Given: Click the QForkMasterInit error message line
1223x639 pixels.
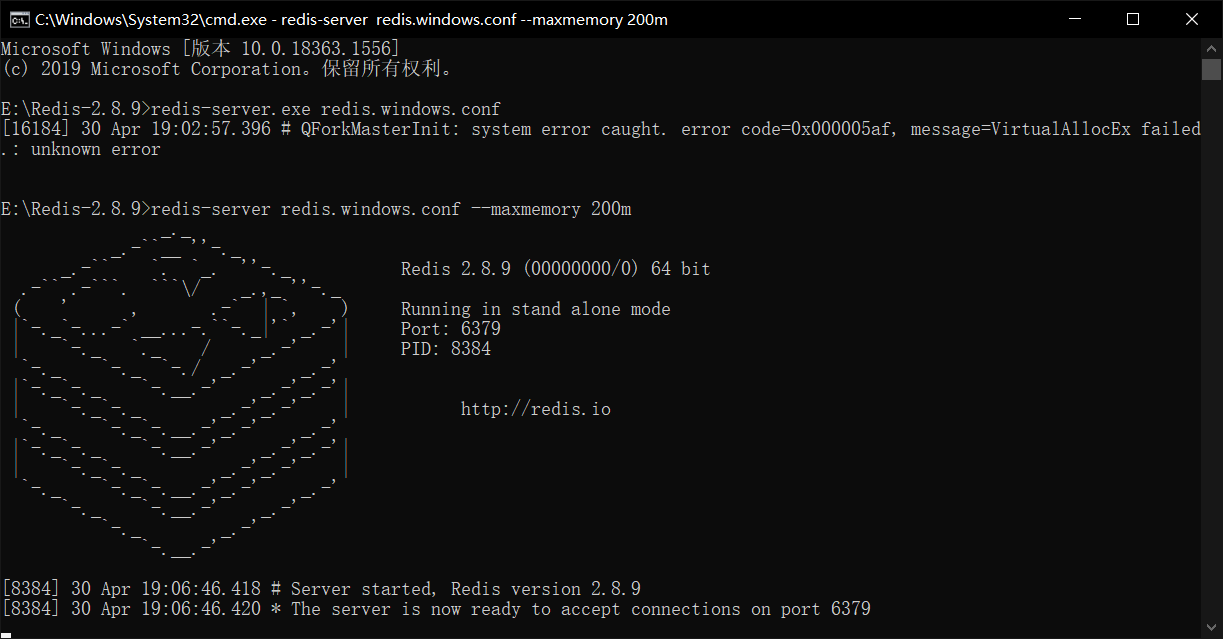Looking at the screenshot, I should [x=600, y=129].
